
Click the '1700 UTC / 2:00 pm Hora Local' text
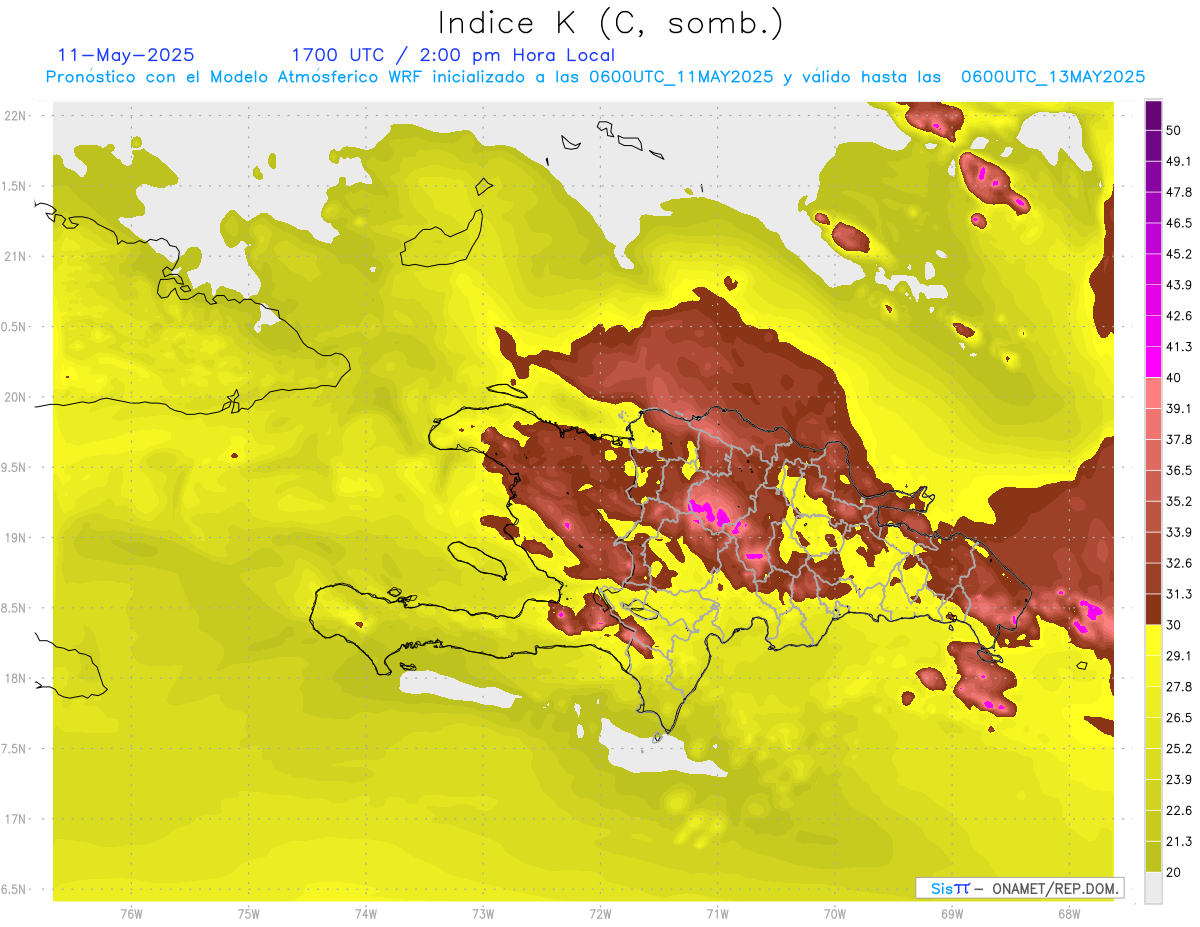click(453, 55)
